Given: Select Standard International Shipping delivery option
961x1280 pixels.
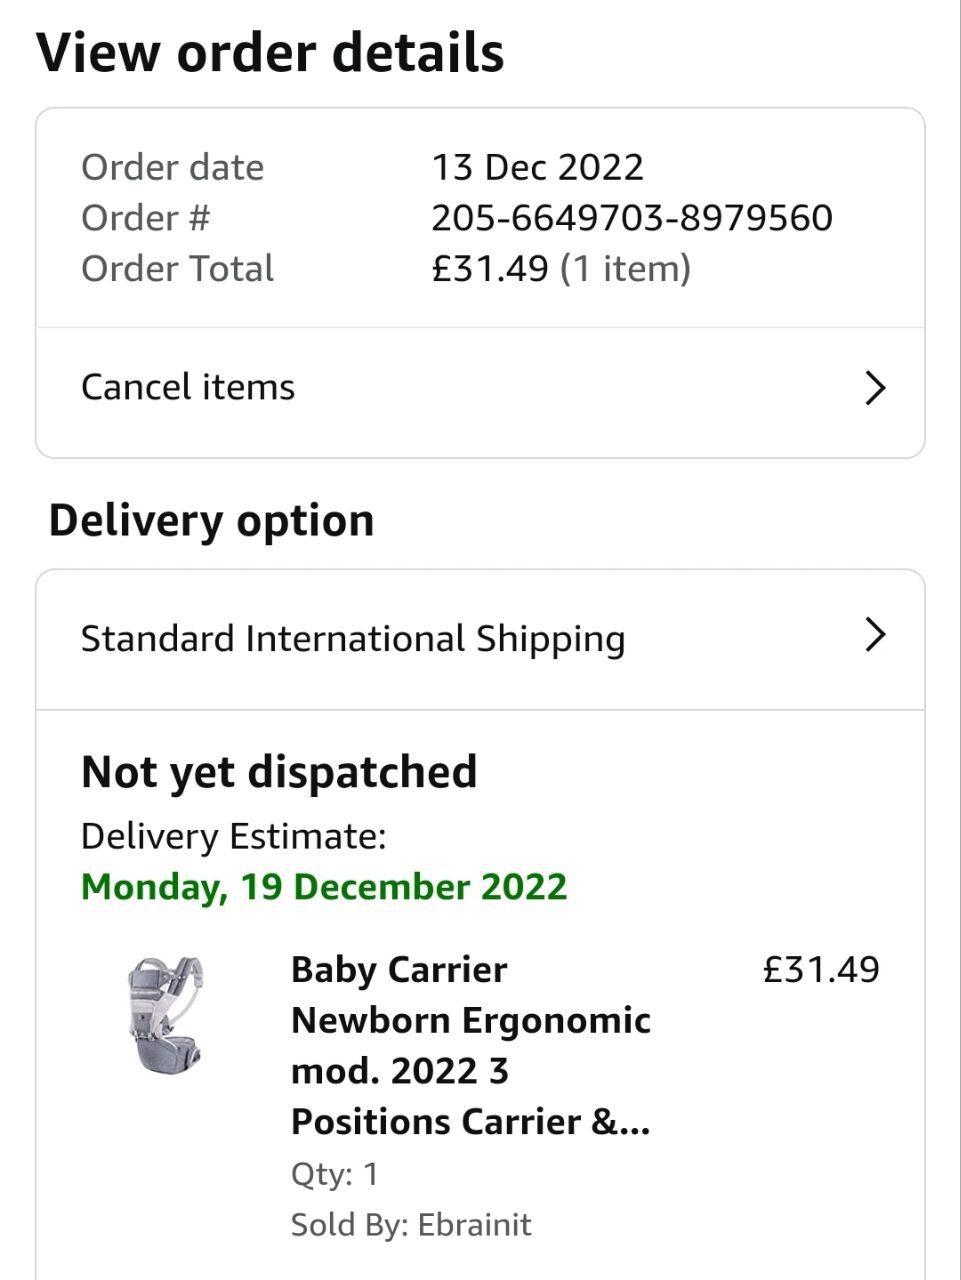Looking at the screenshot, I should coord(353,639).
